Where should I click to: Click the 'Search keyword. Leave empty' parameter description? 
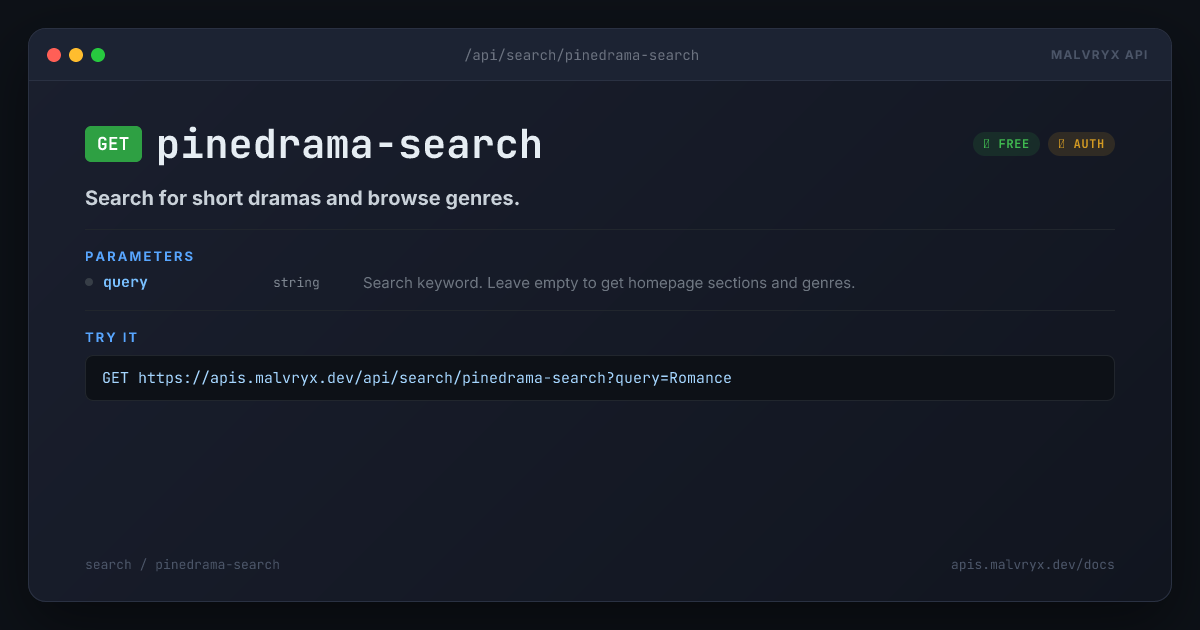pos(609,283)
